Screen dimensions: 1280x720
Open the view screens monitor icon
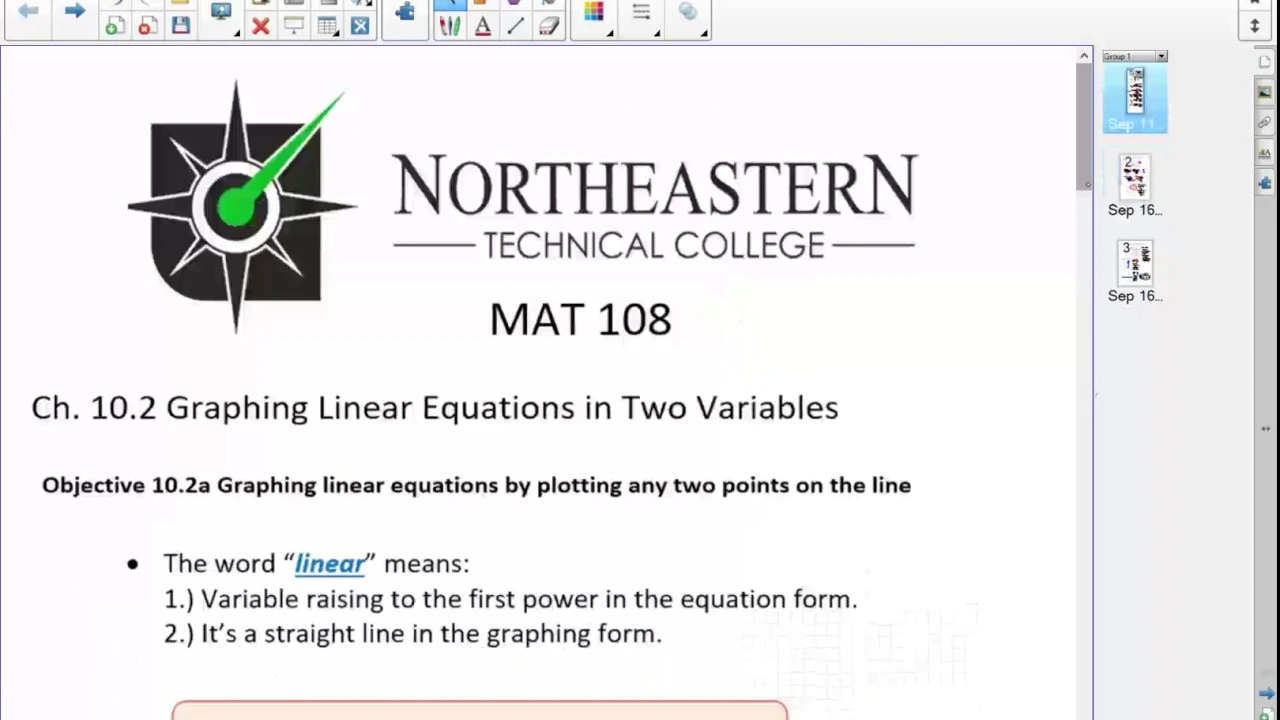click(221, 12)
